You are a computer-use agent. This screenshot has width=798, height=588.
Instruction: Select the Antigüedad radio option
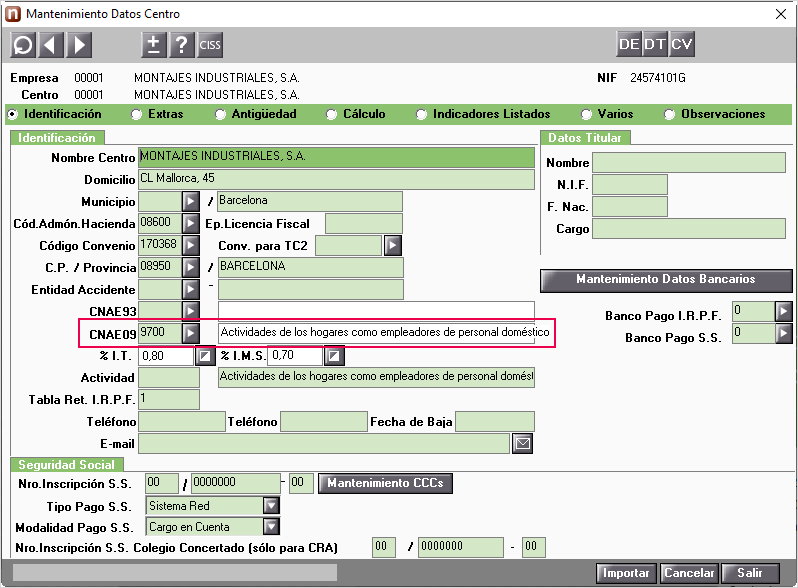tap(220, 115)
